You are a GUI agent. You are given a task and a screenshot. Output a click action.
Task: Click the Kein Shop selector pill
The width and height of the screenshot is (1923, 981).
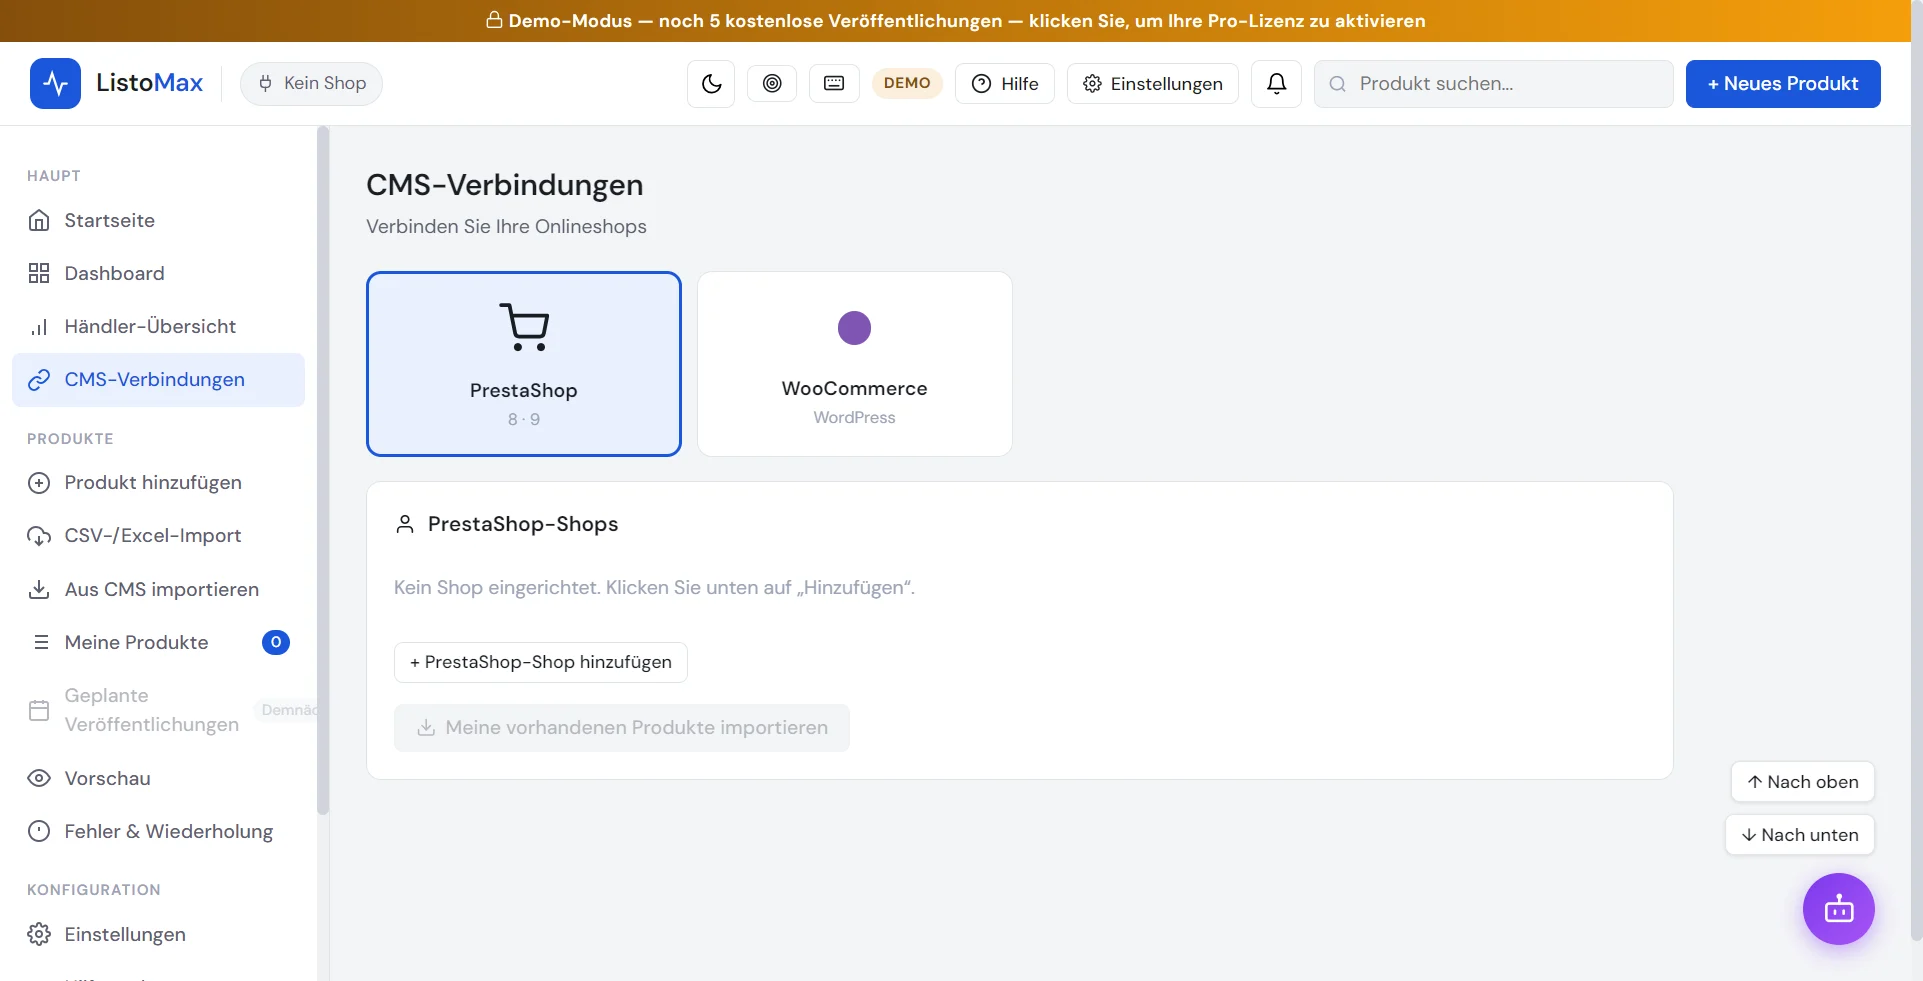pos(311,83)
